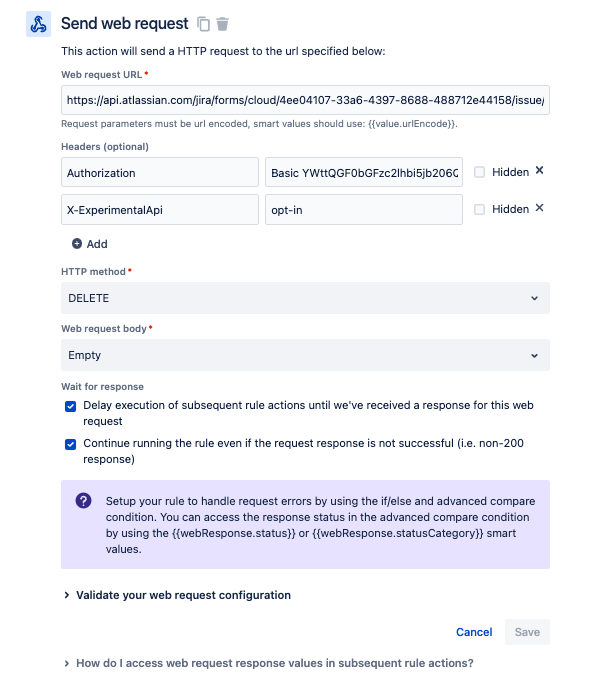The width and height of the screenshot is (608, 695).
Task: Uncheck Delay execution of subsequent rule actions
Action: [70, 406]
